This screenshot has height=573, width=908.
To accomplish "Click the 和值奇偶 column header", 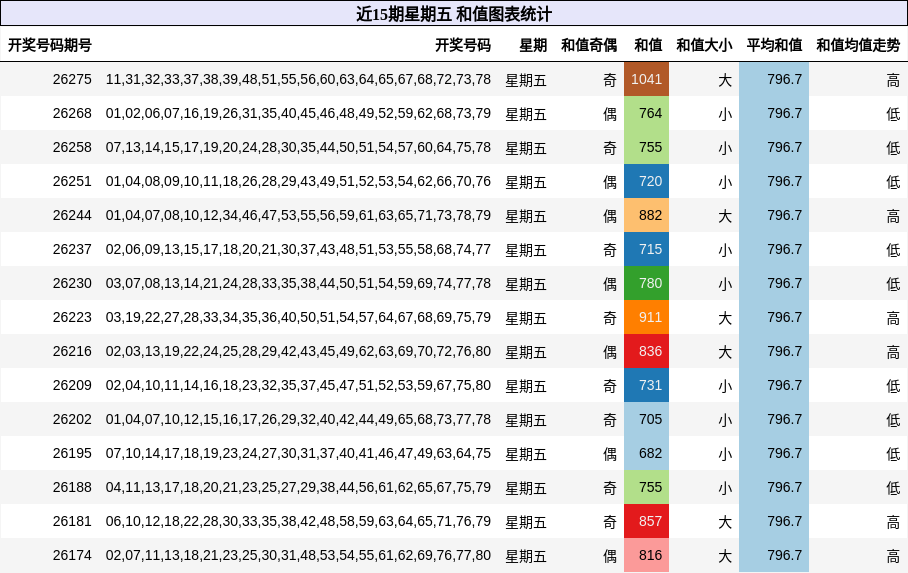I will [589, 45].
